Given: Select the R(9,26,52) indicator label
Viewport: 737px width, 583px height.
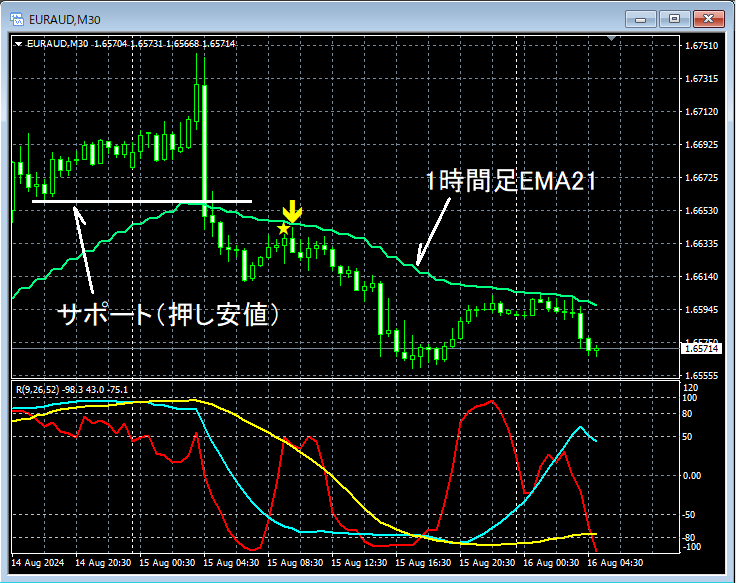Looking at the screenshot, I should pyautogui.click(x=71, y=390).
